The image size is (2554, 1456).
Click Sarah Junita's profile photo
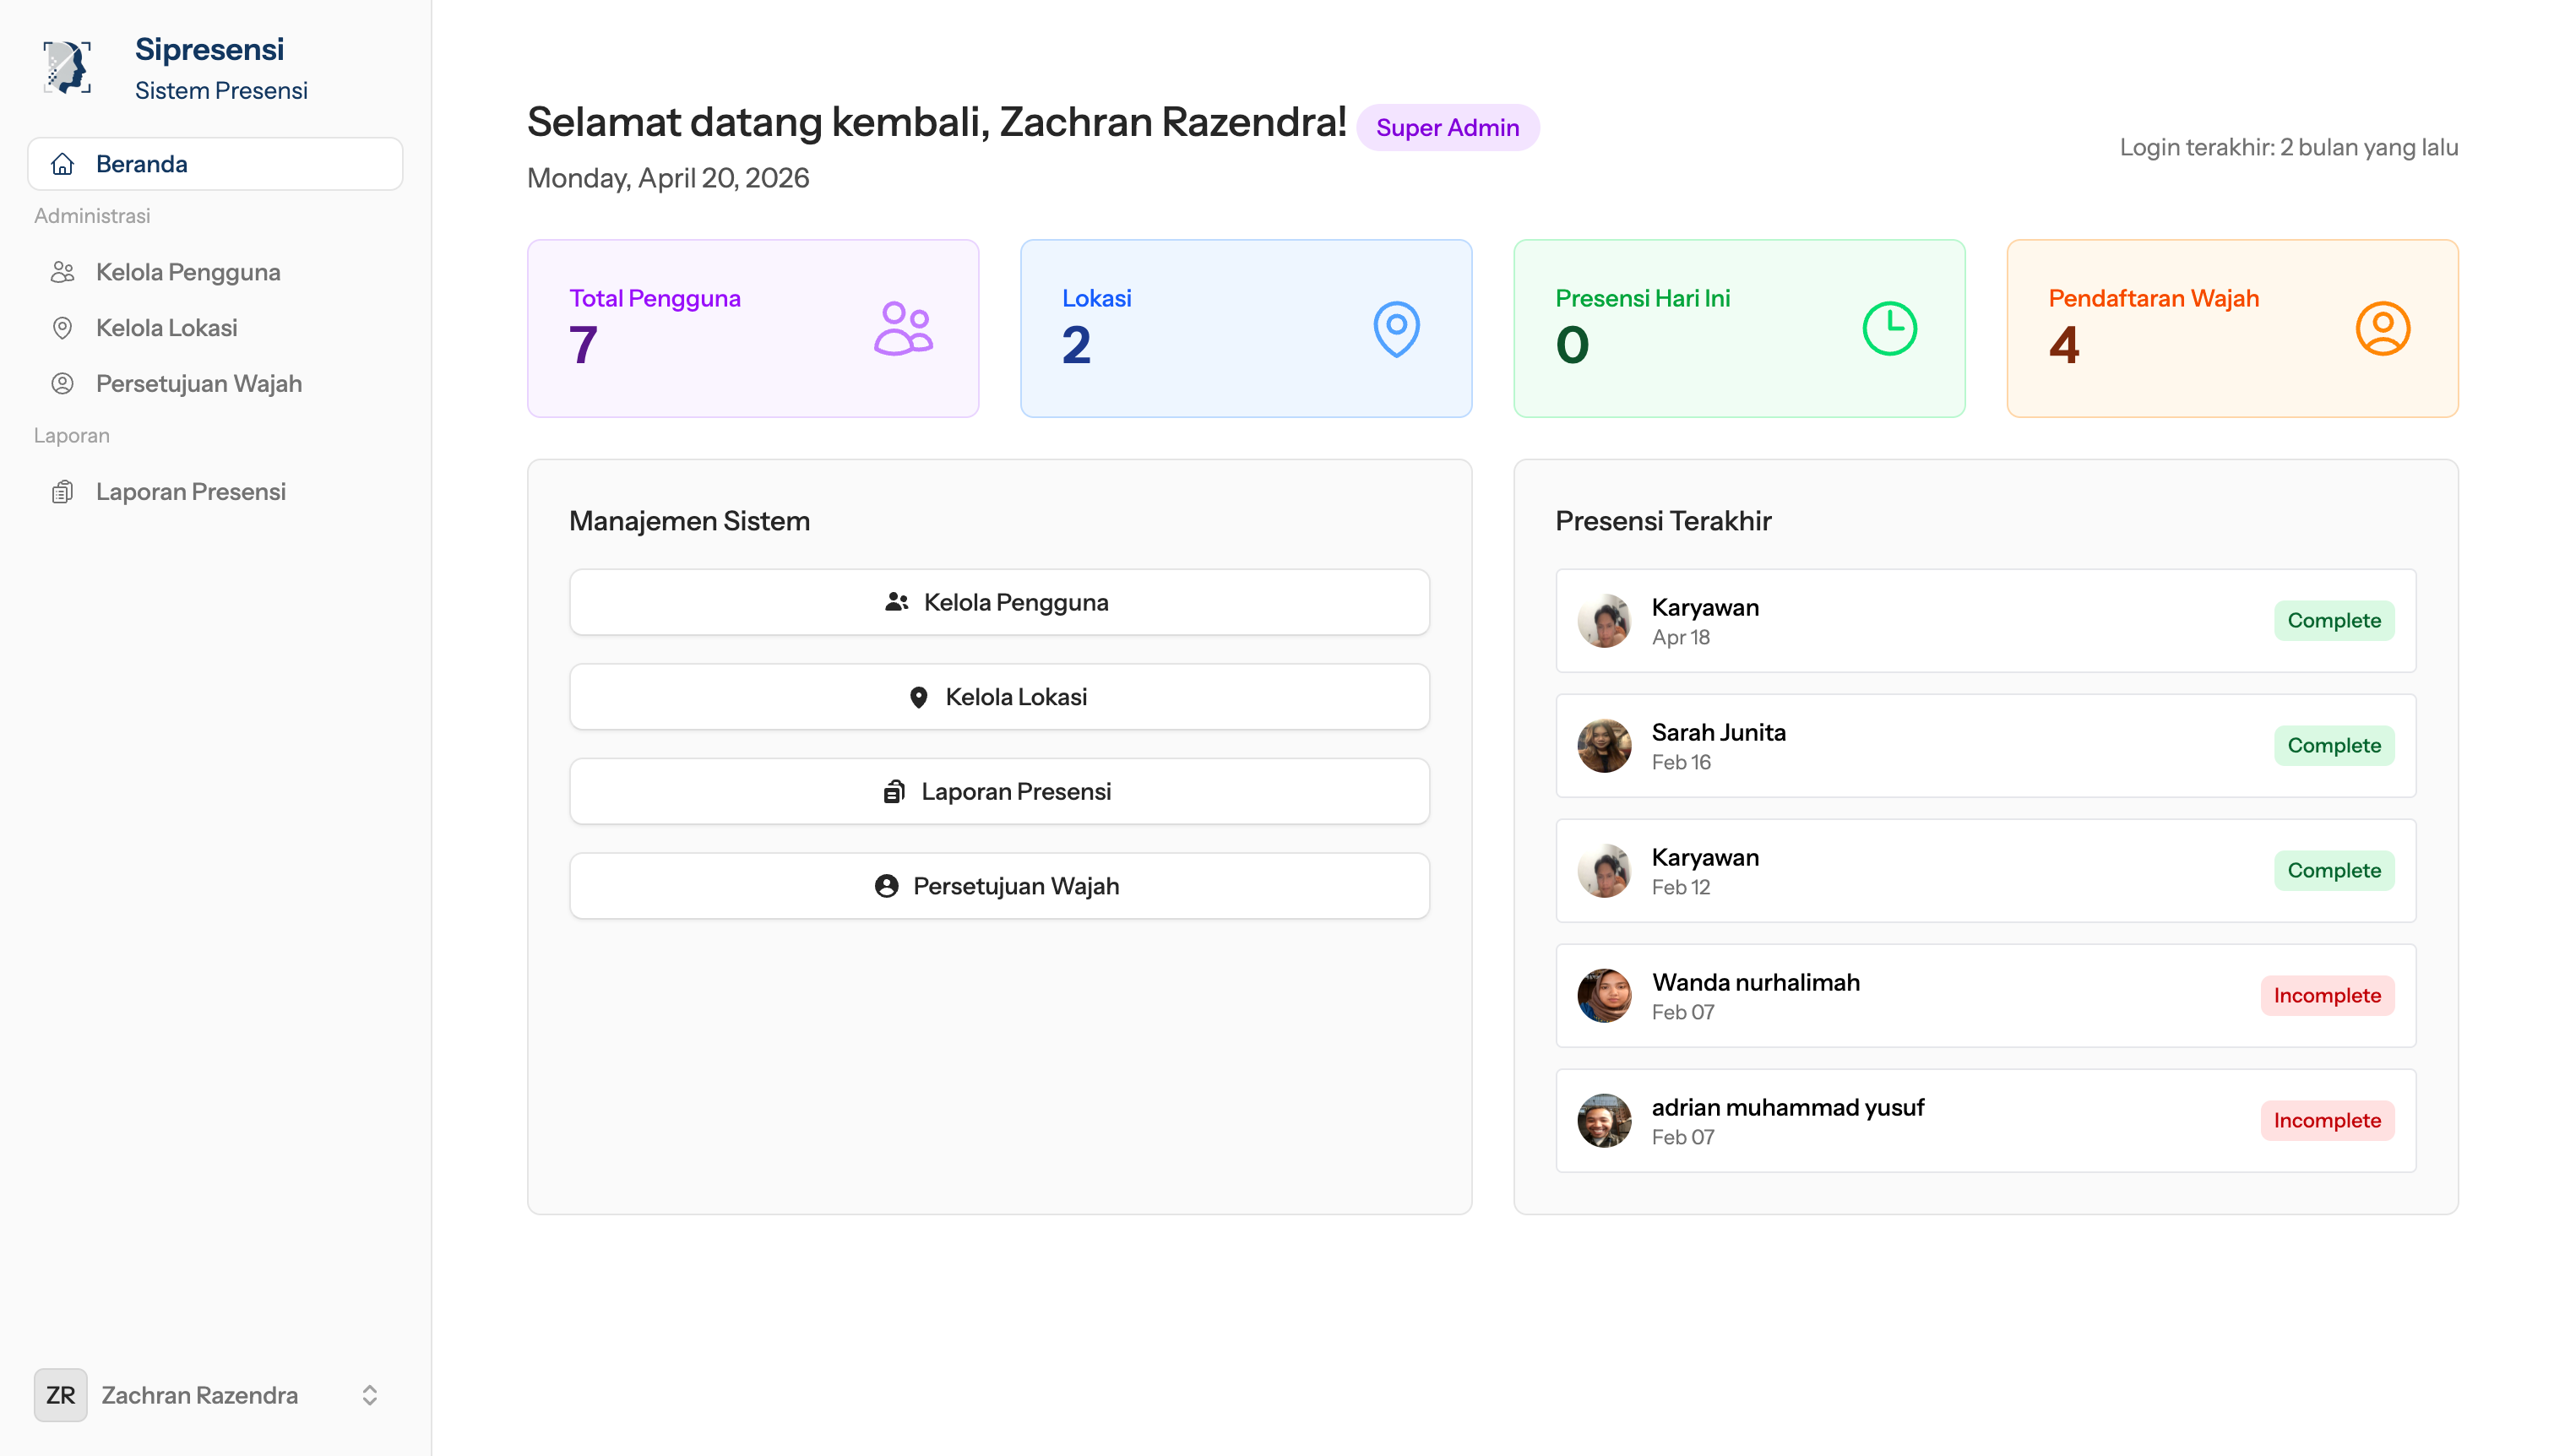coord(1603,746)
